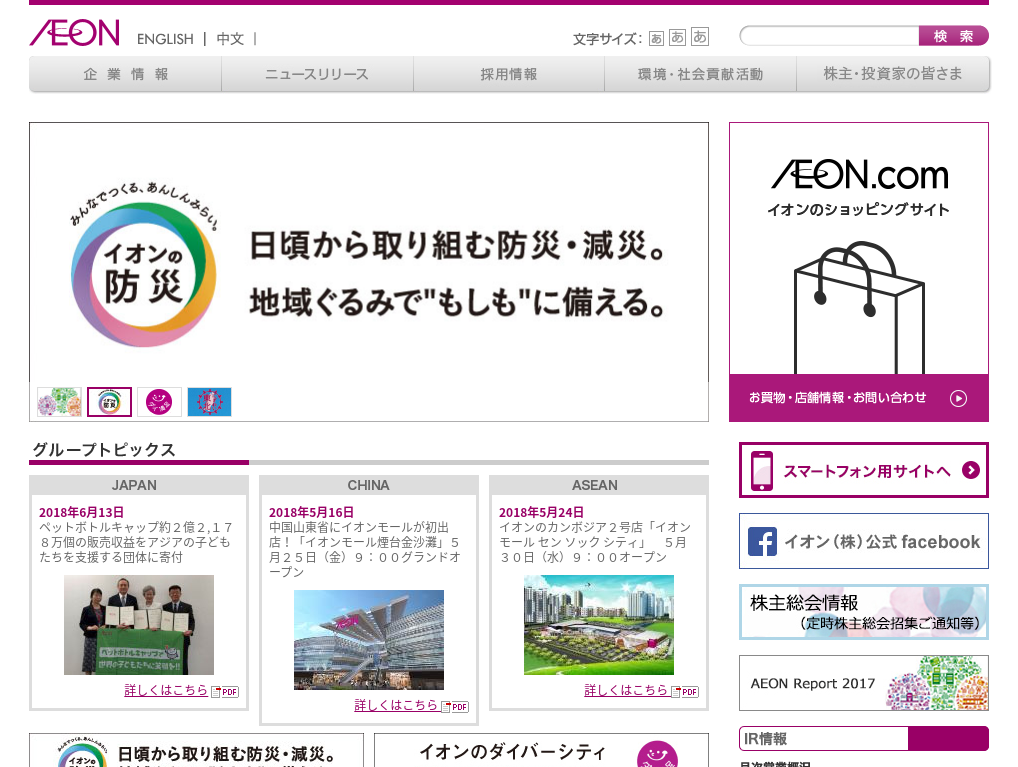Set font size to large あ
Image resolution: width=1018 pixels, height=767 pixels.
click(x=700, y=36)
